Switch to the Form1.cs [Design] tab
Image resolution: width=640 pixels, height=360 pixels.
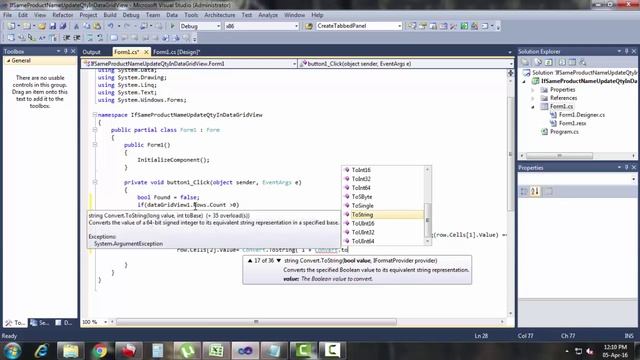[x=176, y=52]
